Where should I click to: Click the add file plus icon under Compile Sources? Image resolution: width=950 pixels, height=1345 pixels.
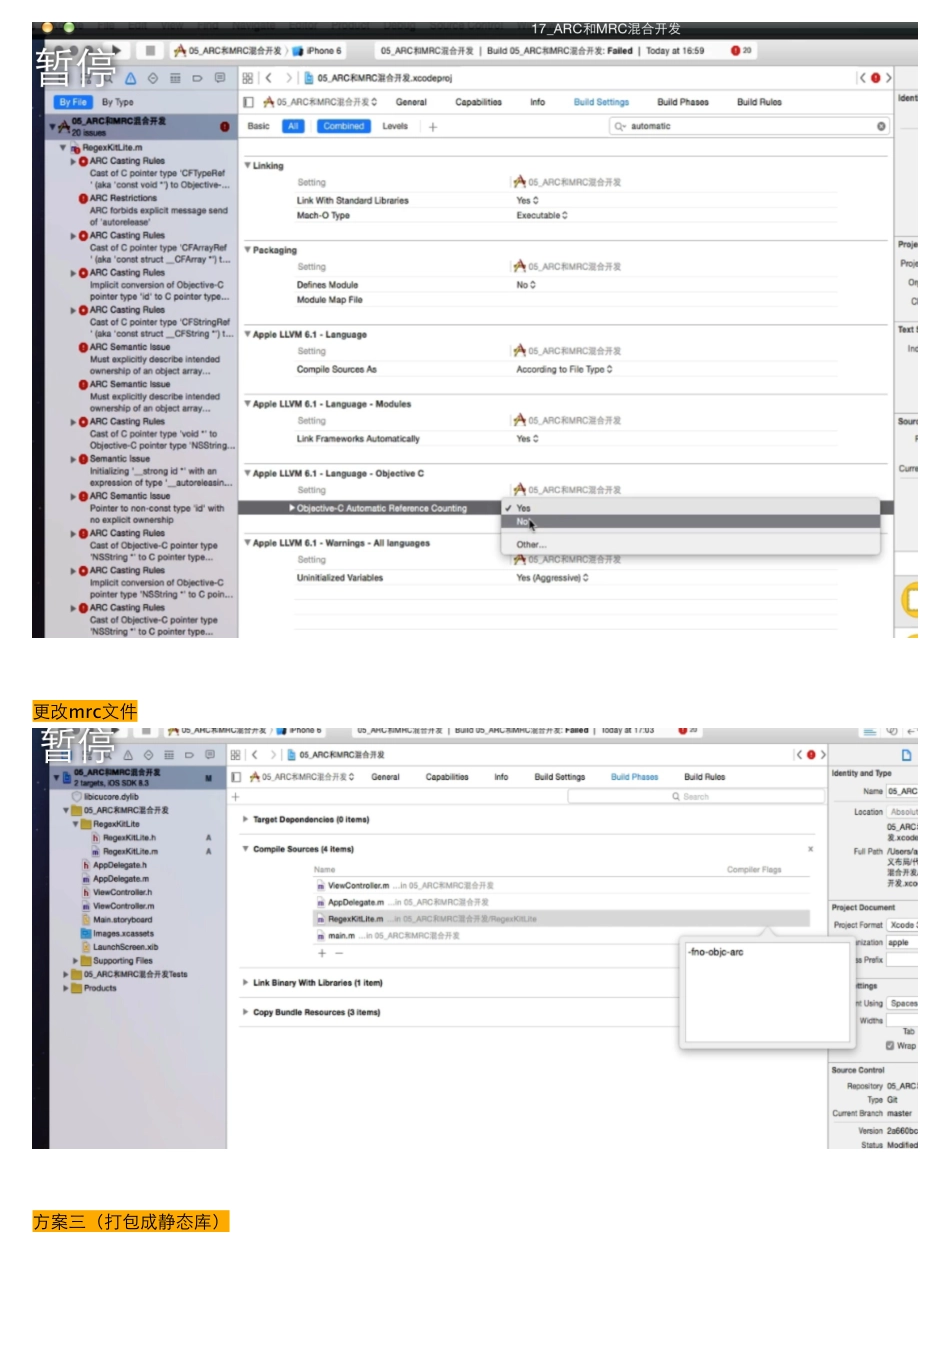coord(322,953)
